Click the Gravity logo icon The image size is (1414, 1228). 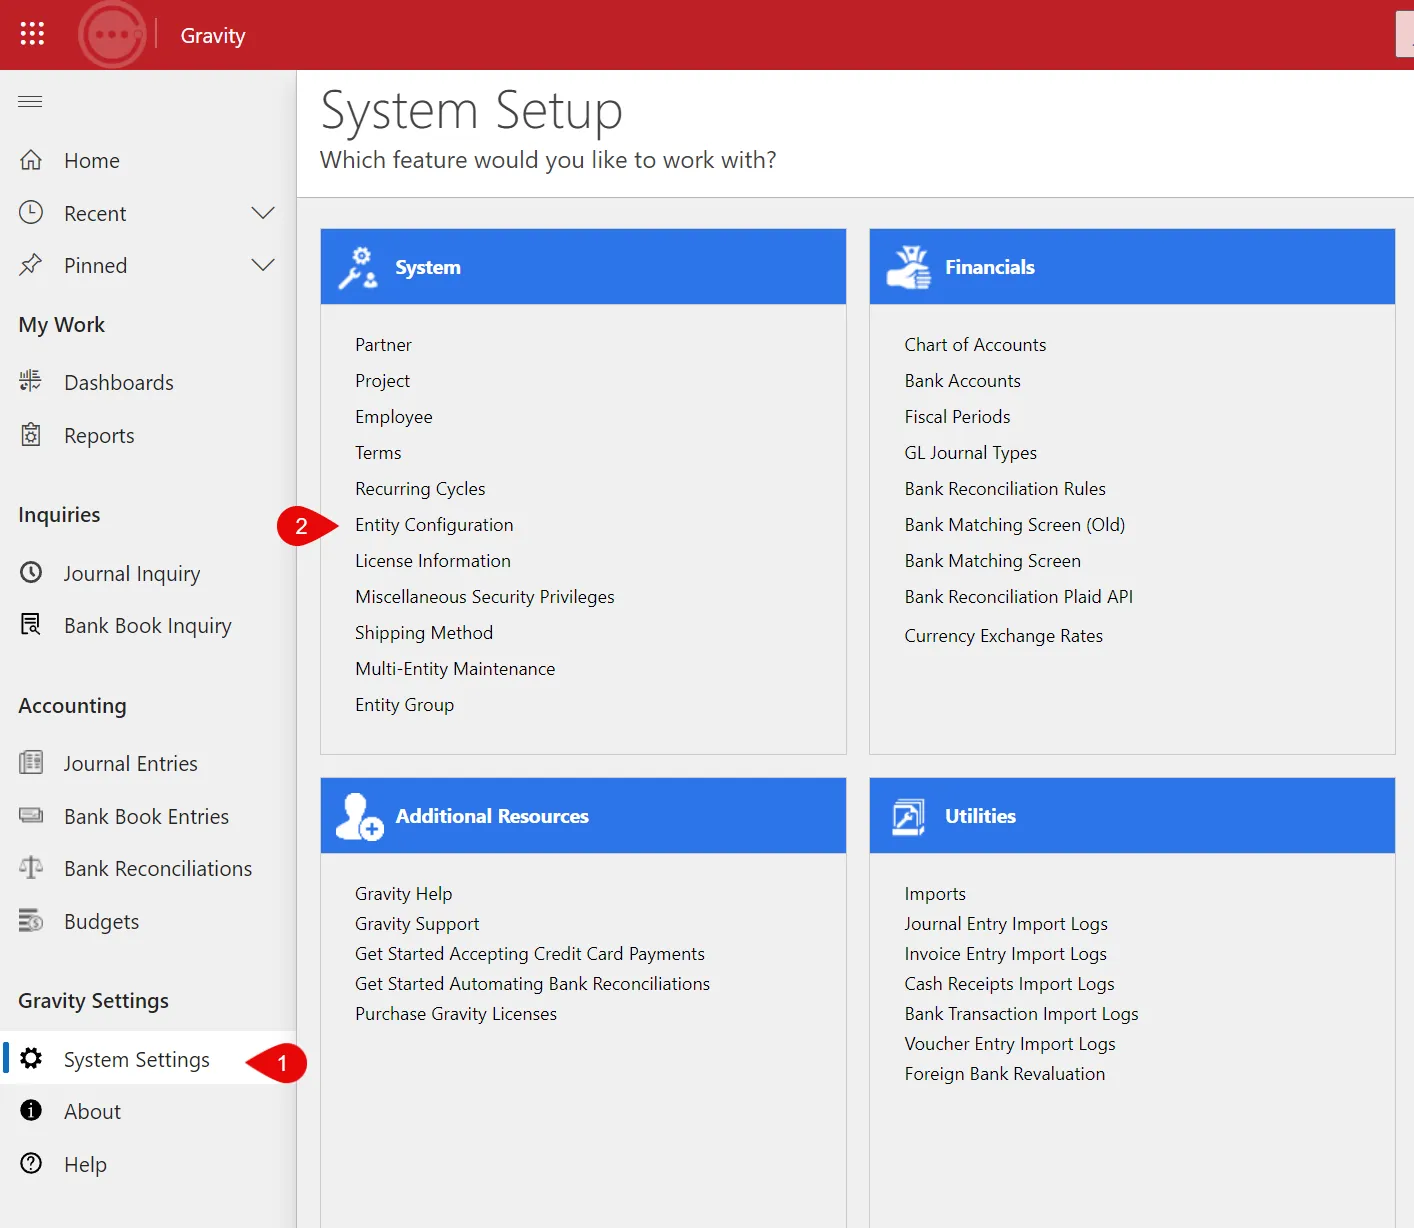(x=112, y=35)
